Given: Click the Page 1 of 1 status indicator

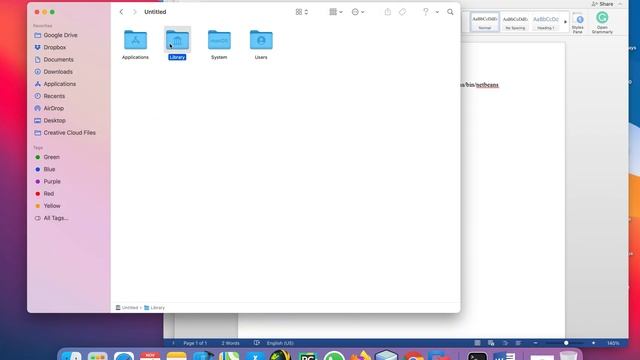Looking at the screenshot, I should point(195,343).
